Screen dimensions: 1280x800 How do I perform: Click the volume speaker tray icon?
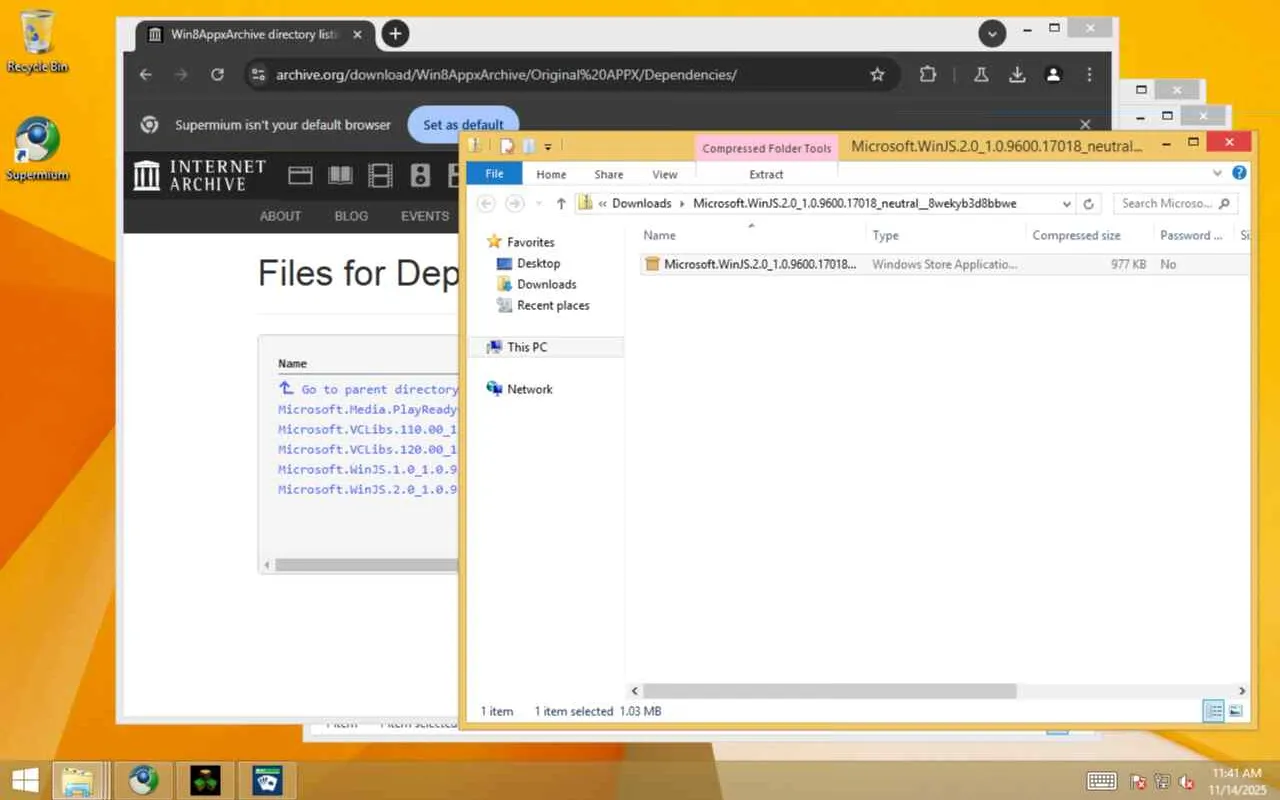(1187, 781)
